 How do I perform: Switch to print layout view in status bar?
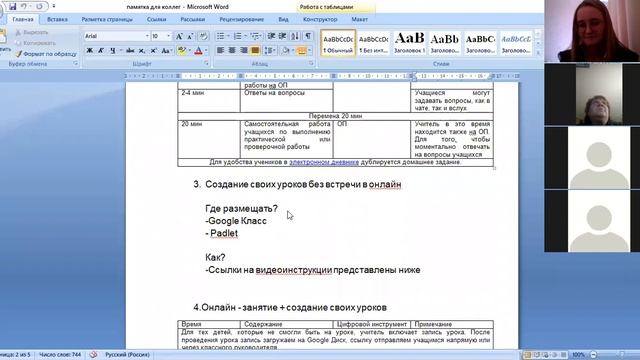[x=527, y=355]
